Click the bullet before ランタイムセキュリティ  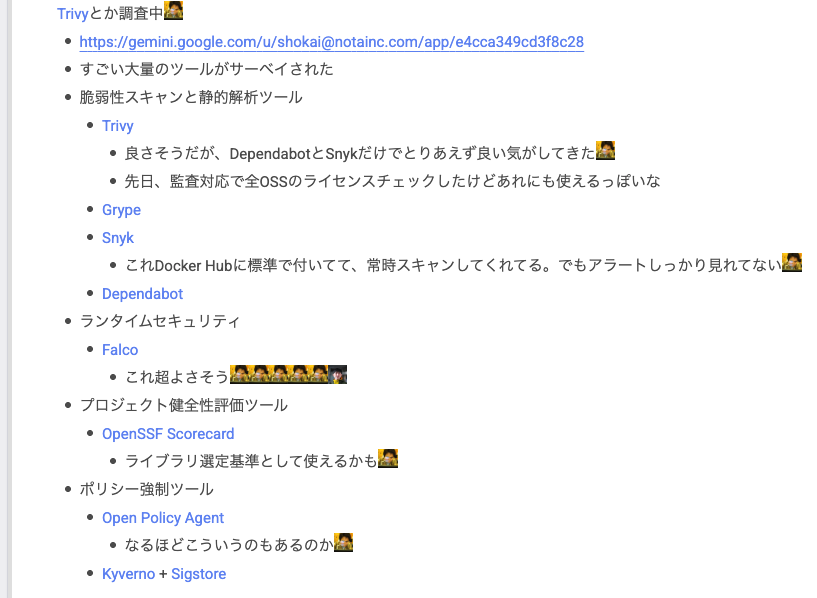[x=68, y=321]
